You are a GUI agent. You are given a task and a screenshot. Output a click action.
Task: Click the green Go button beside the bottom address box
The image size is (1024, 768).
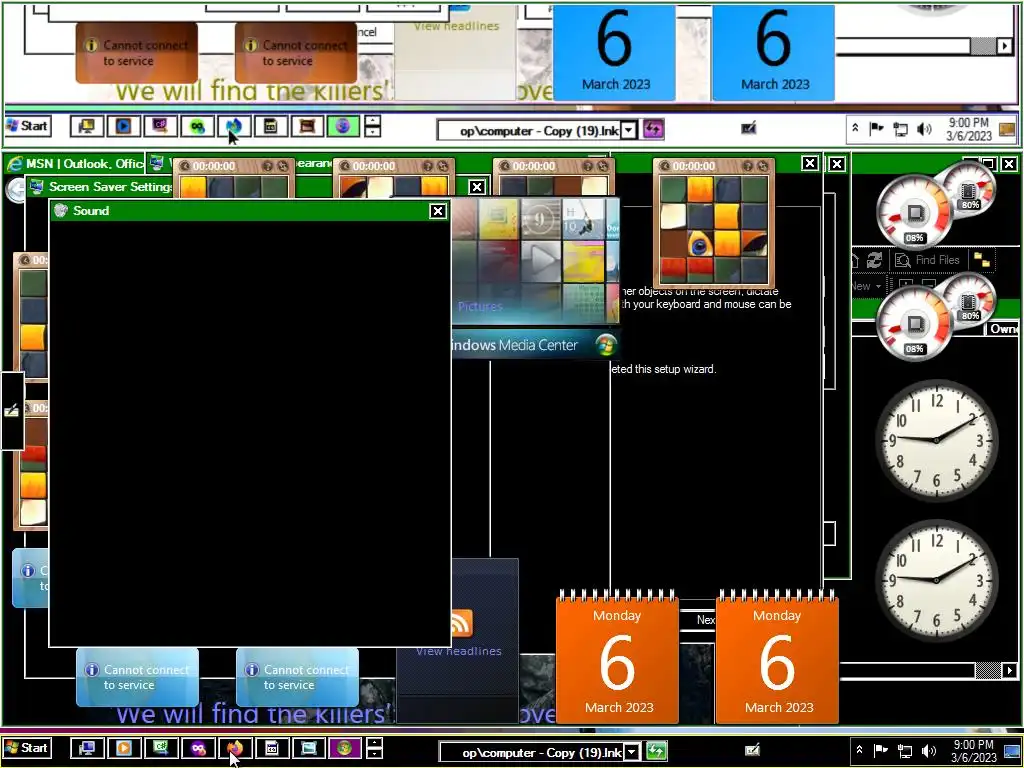pos(656,751)
